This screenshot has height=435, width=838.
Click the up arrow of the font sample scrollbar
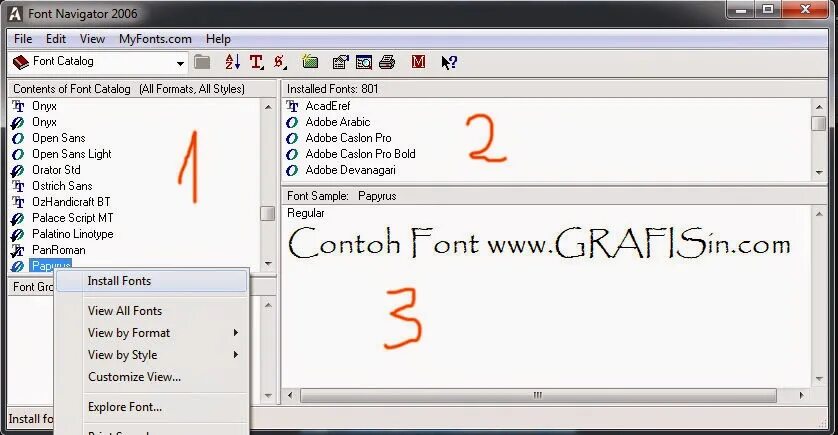(x=819, y=214)
